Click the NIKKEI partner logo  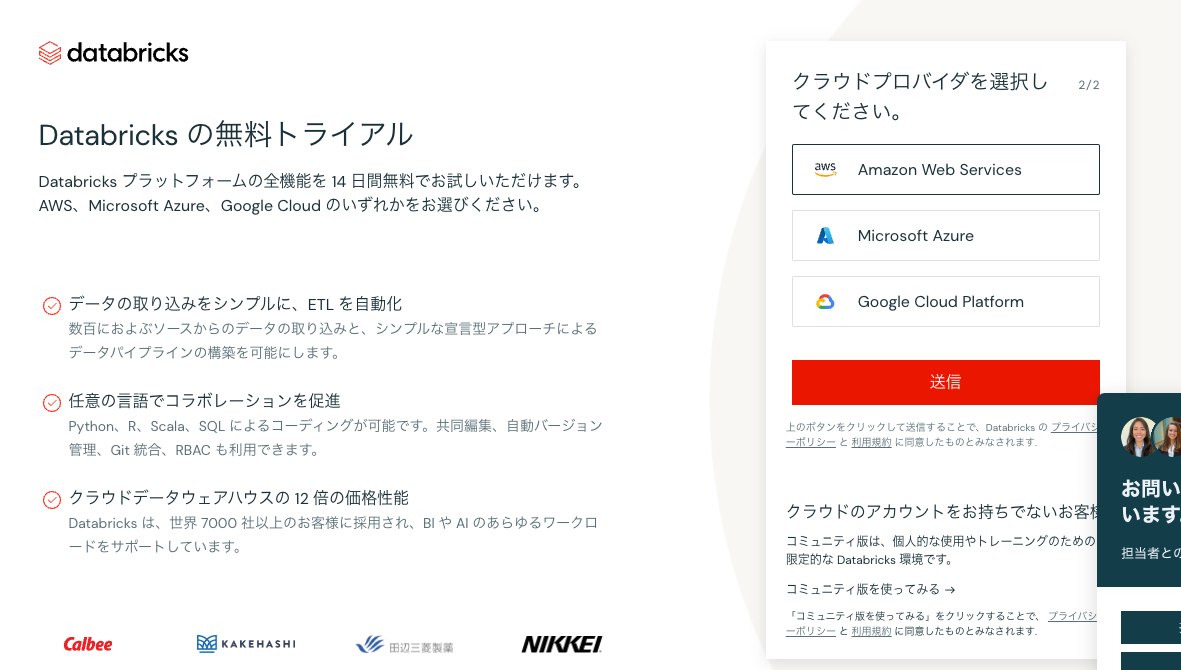click(561, 644)
